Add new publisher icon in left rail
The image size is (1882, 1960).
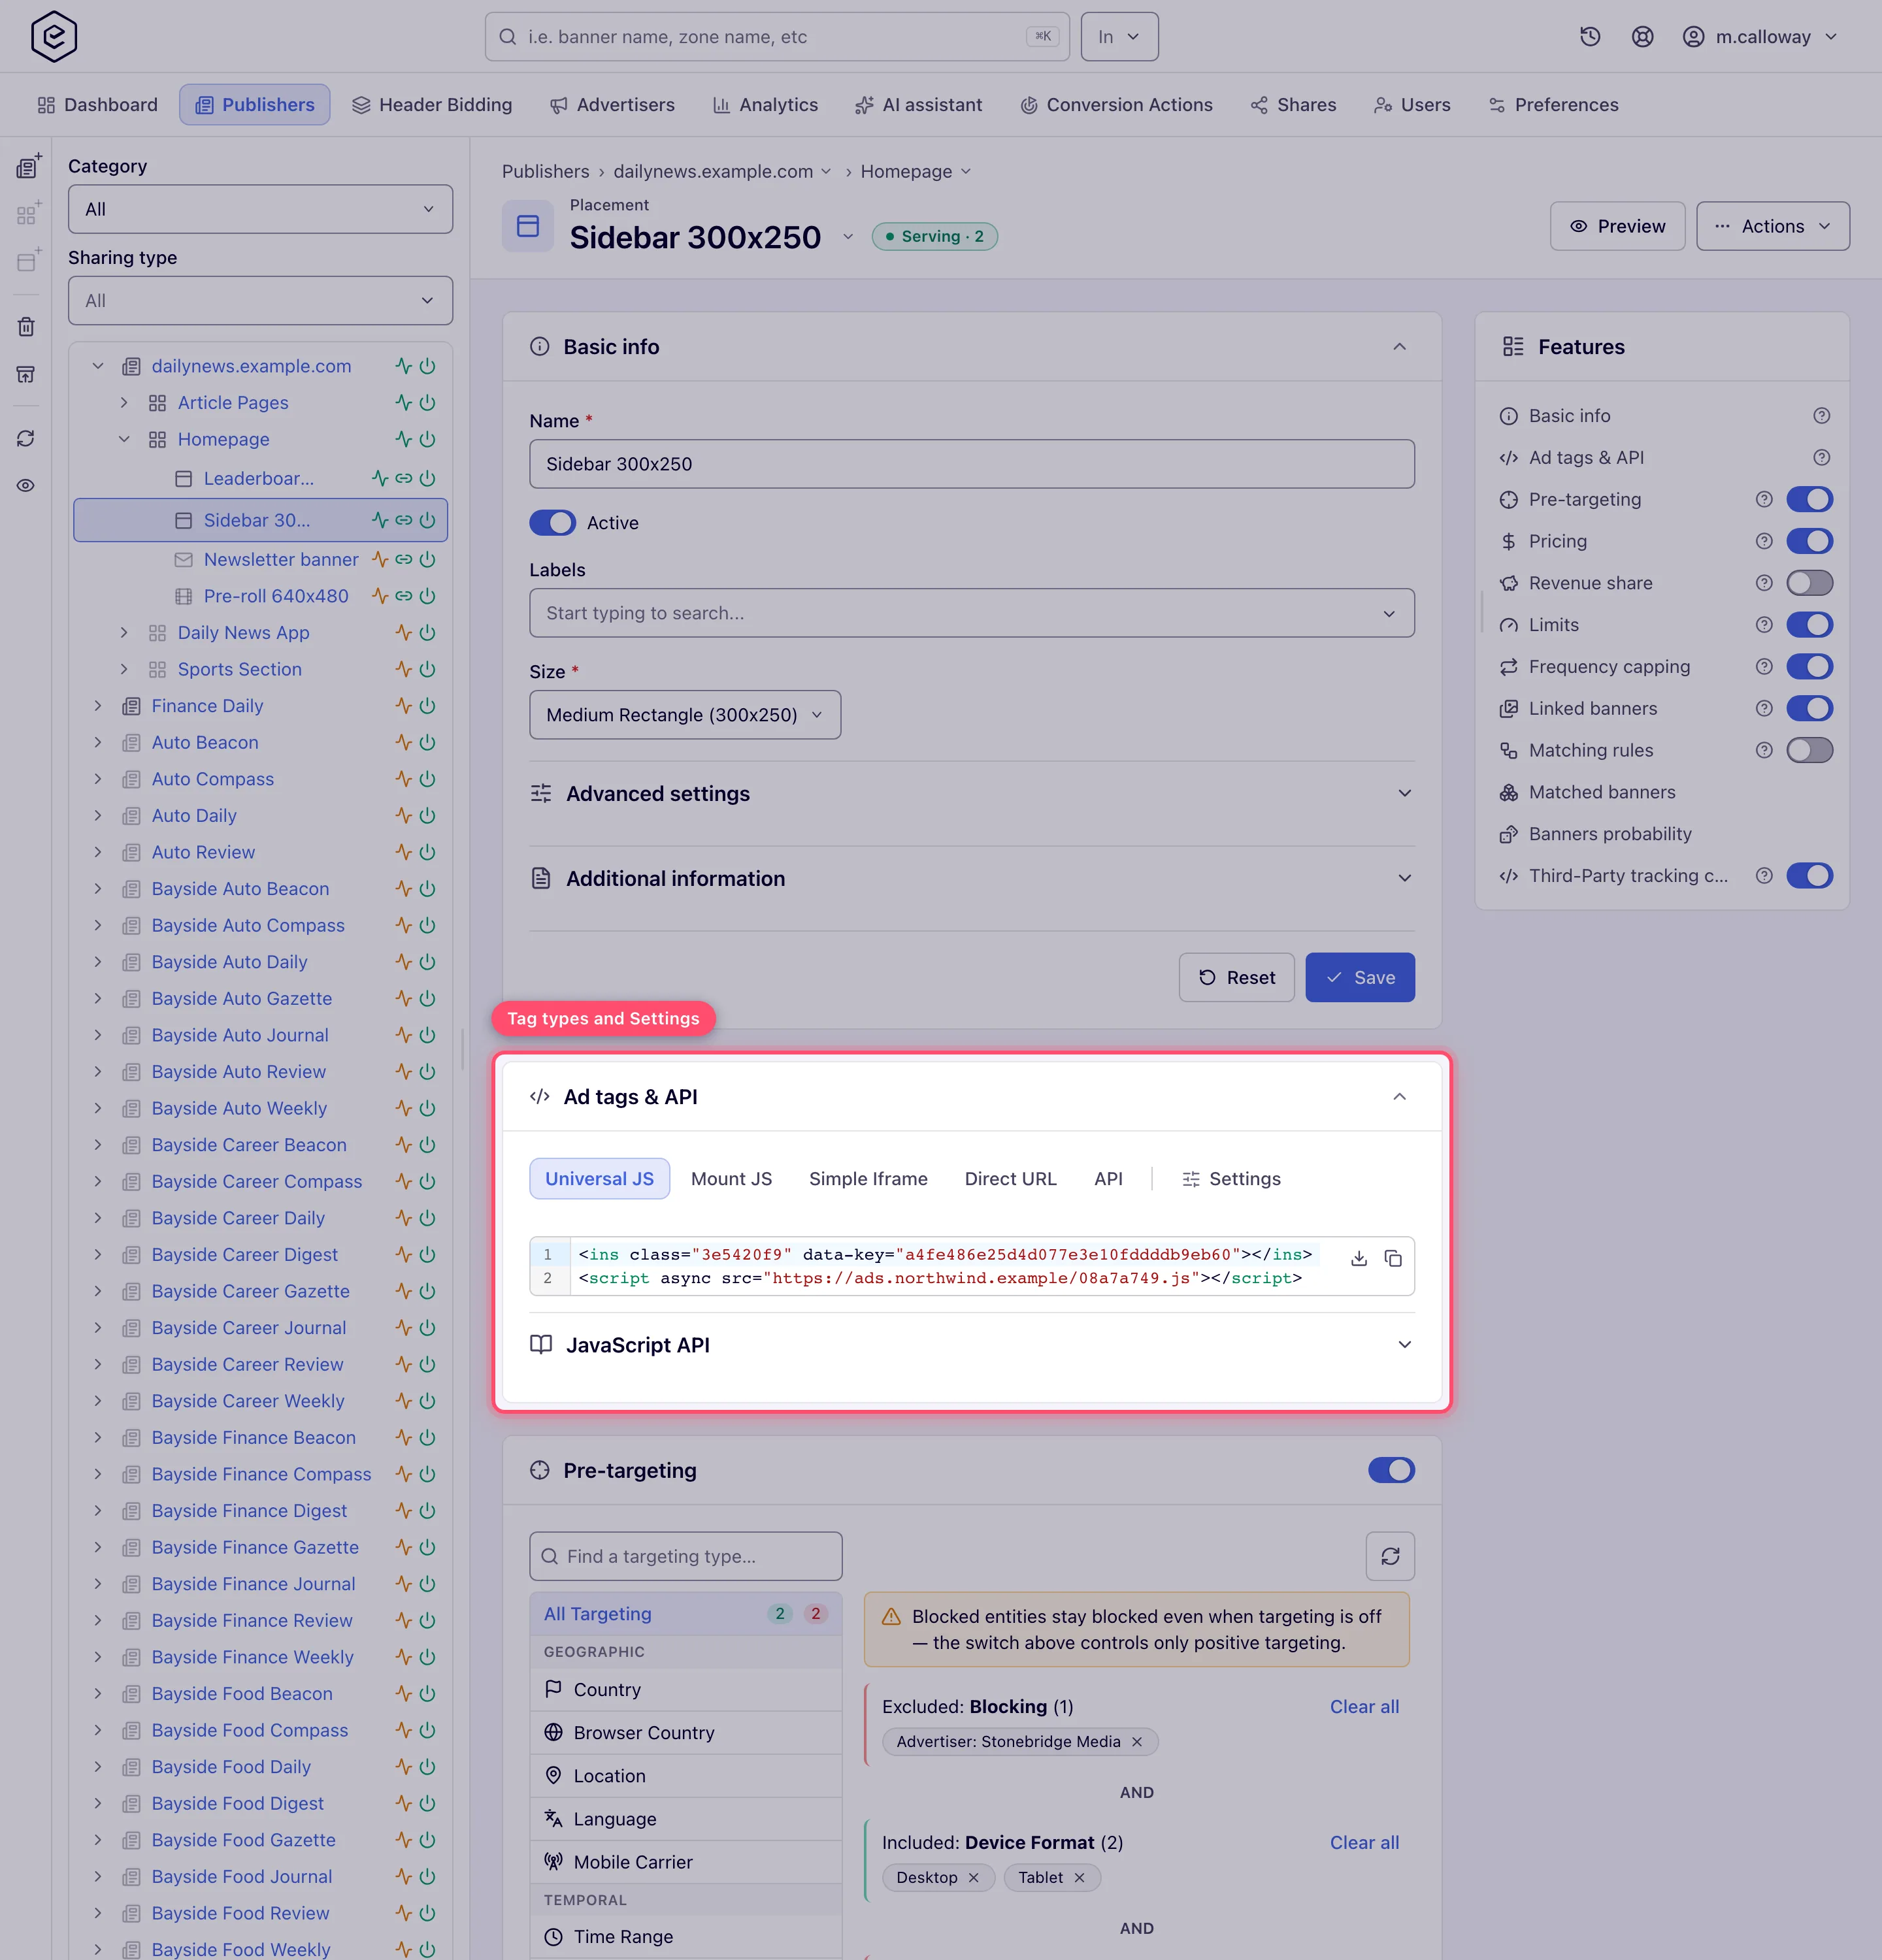click(x=28, y=166)
